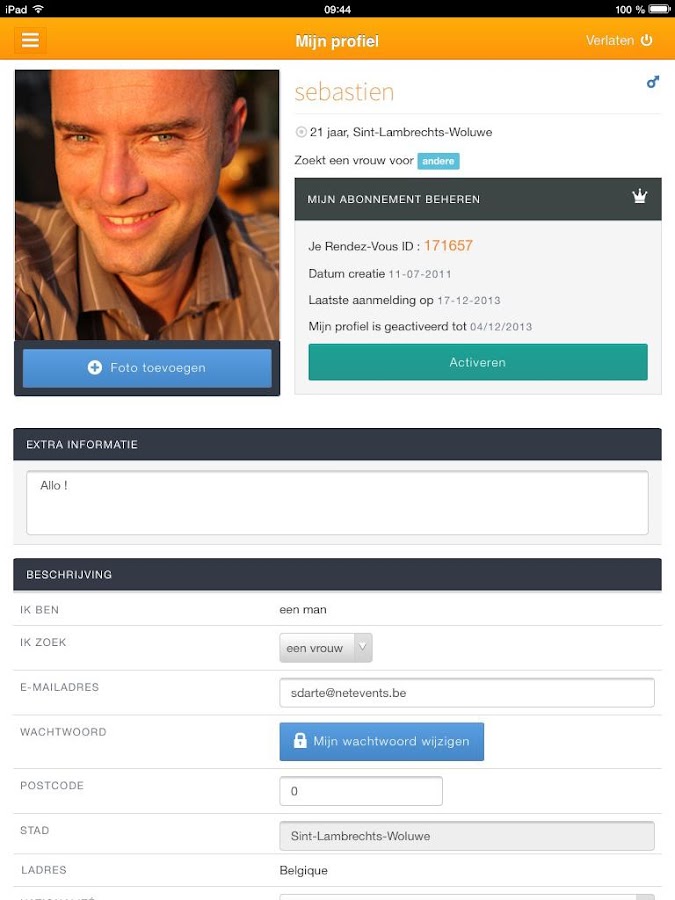The image size is (675, 900).
Task: Open the hamburger menu
Action: [x=30, y=40]
